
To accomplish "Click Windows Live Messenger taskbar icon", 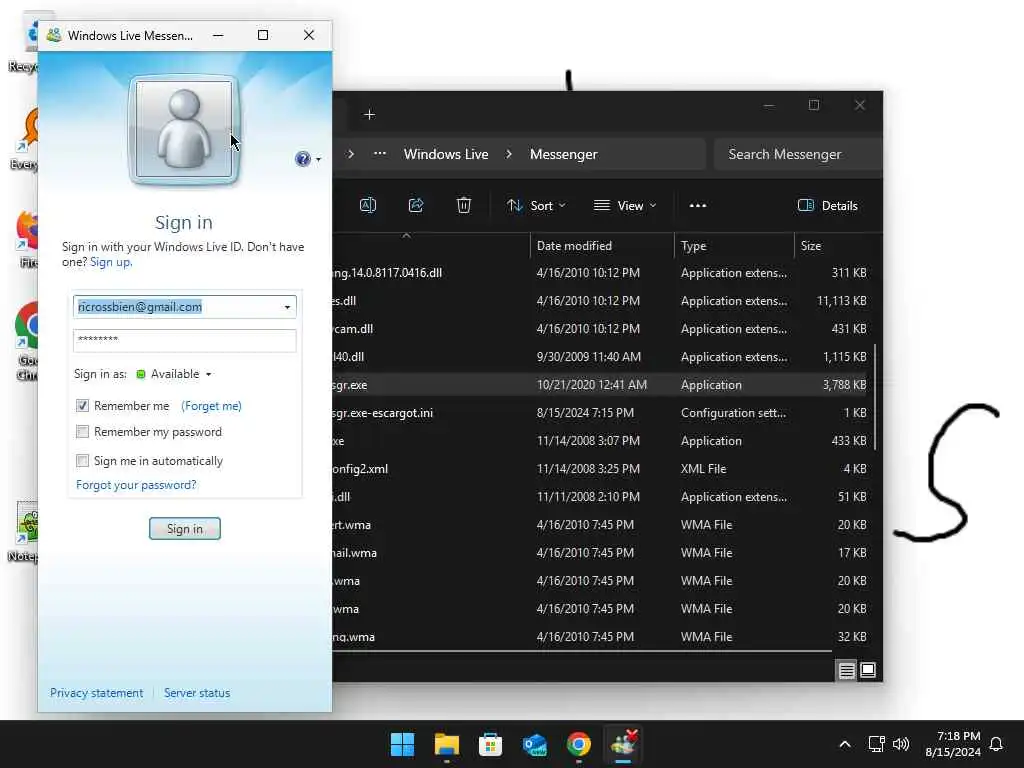I will coord(623,744).
